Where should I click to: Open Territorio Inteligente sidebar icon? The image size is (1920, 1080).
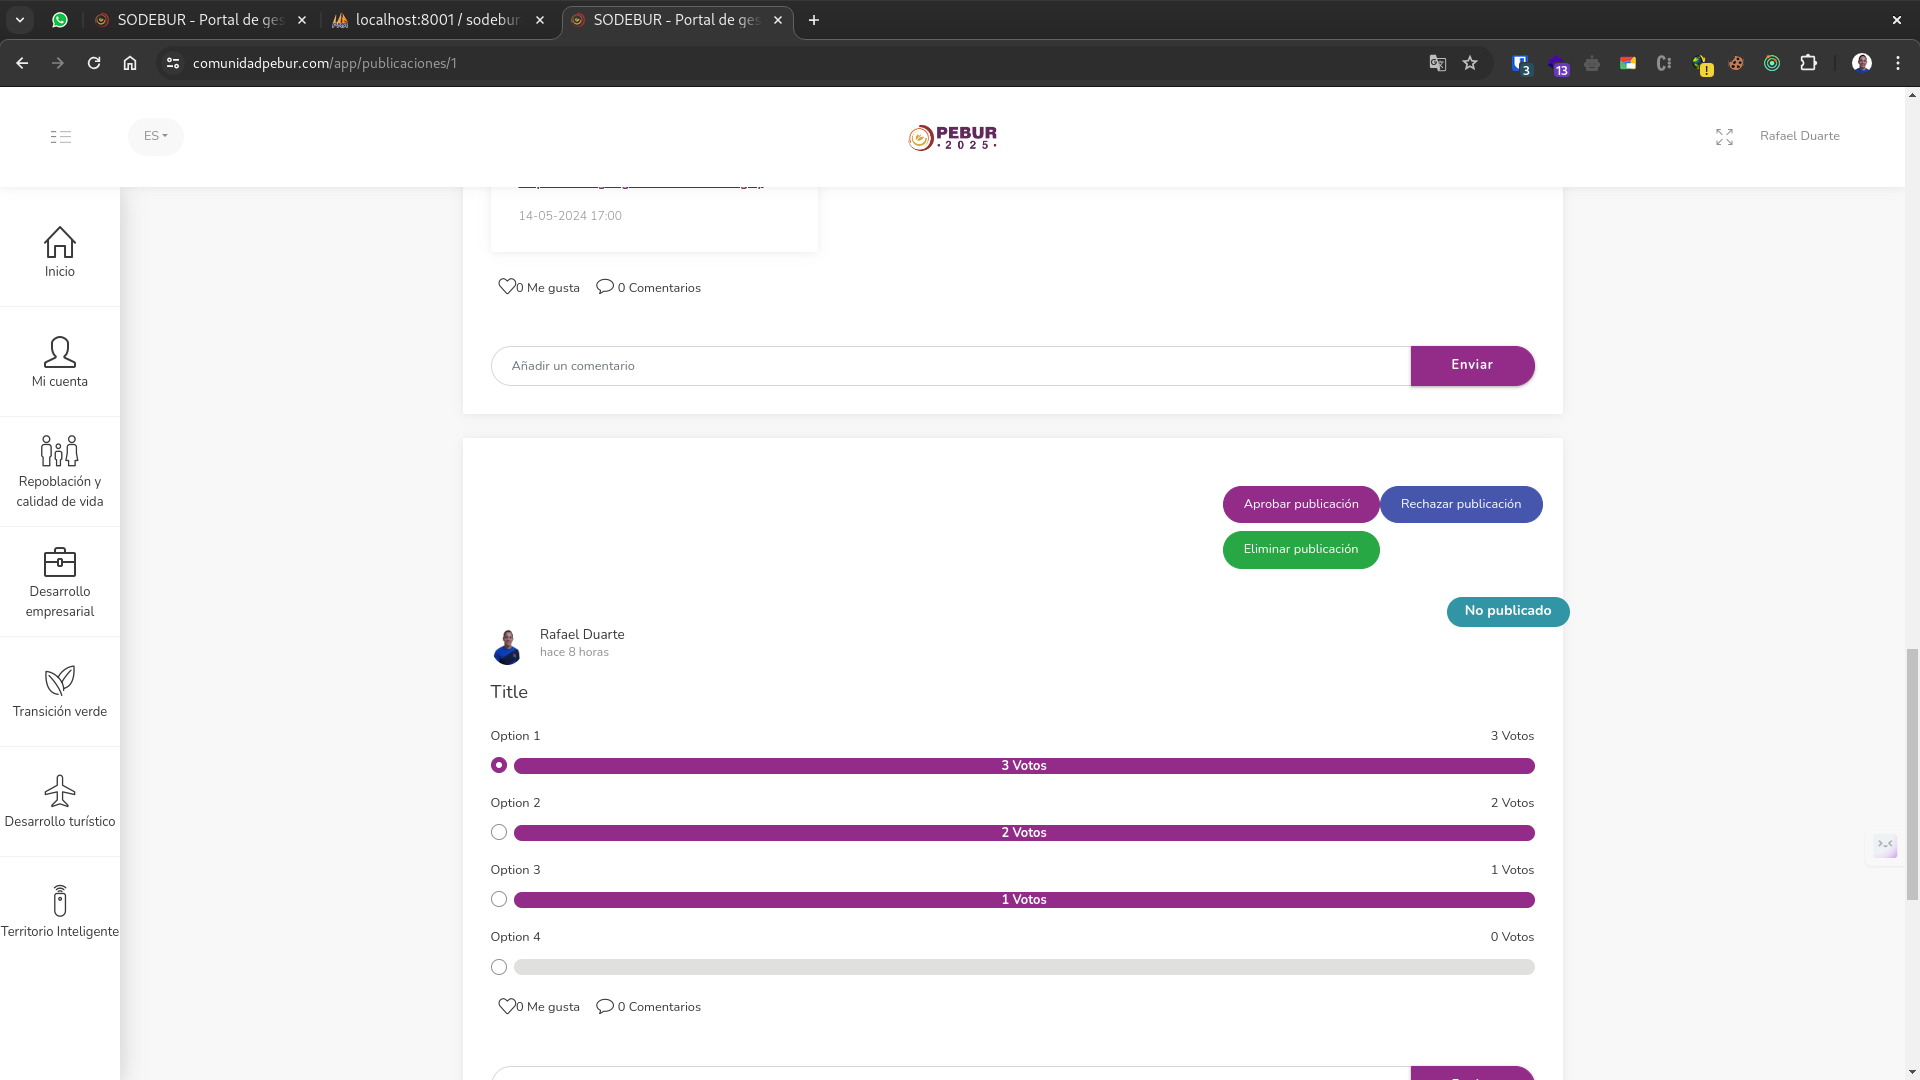coord(60,902)
